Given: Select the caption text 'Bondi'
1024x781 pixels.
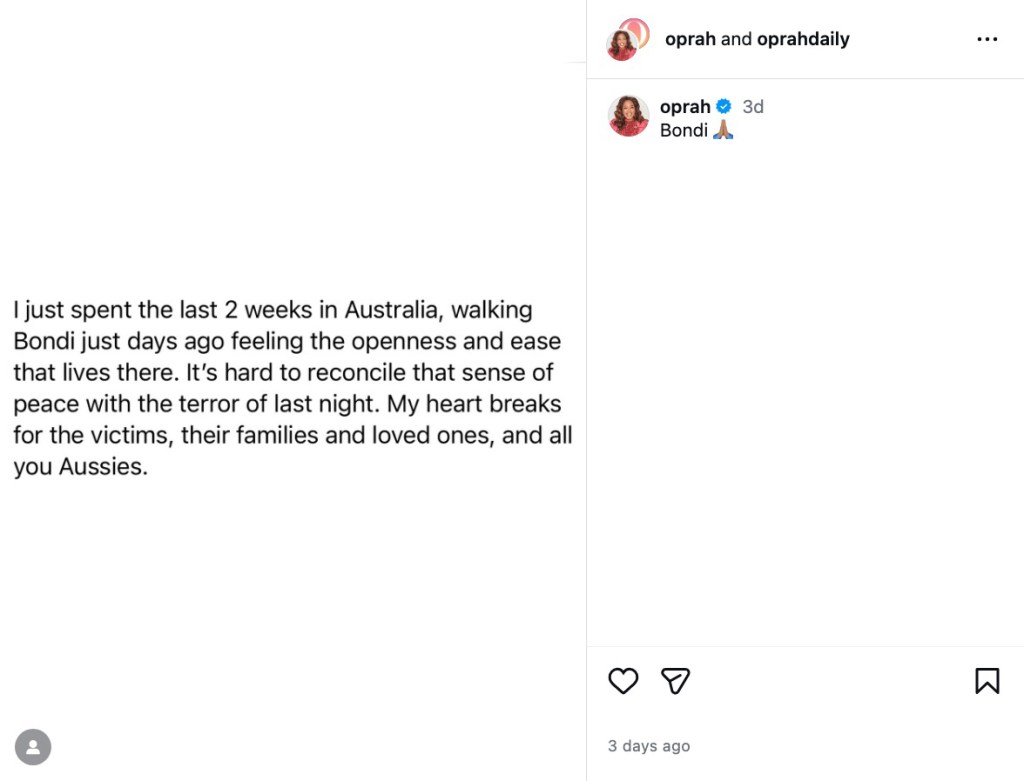Looking at the screenshot, I should click(x=685, y=130).
